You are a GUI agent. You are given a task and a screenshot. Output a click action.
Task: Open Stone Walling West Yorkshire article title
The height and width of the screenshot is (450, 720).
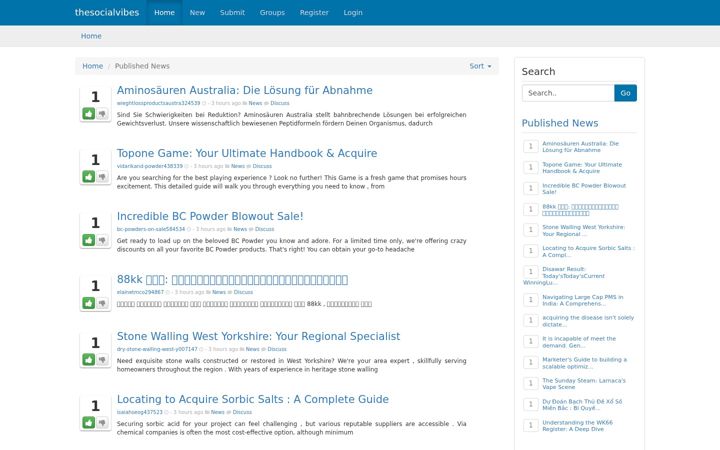259,336
